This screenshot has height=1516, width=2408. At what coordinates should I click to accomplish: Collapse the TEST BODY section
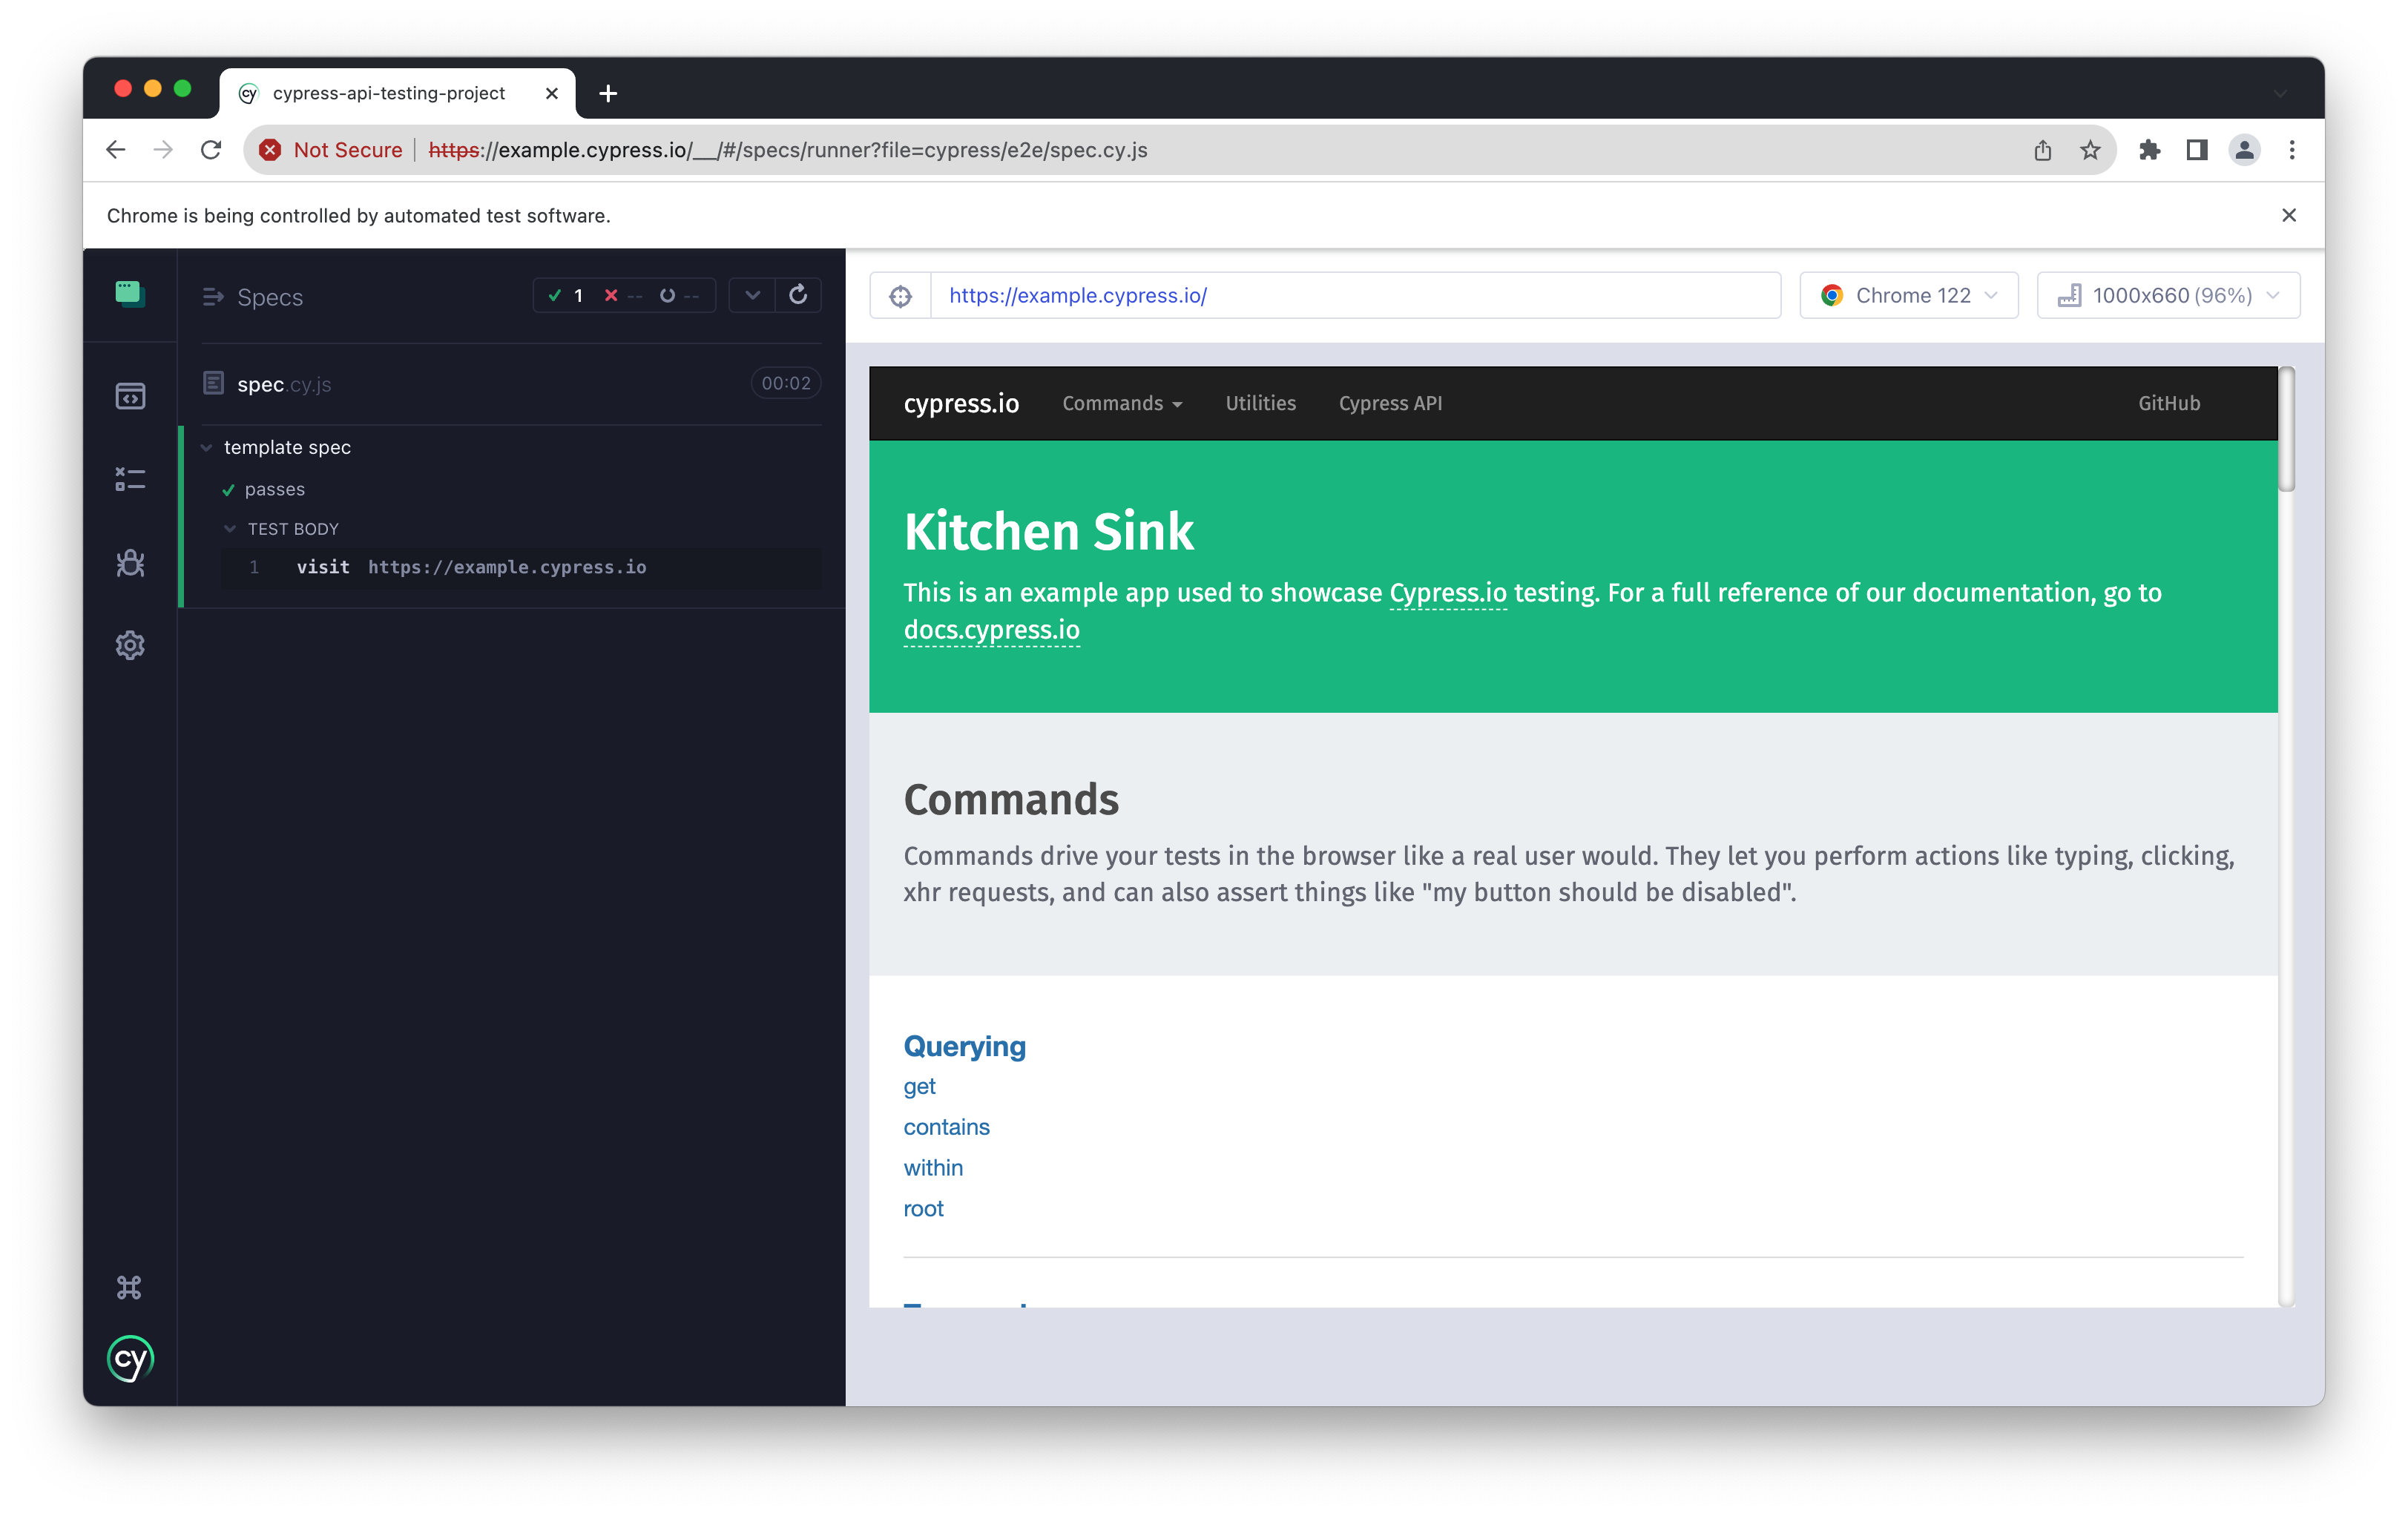[x=231, y=528]
